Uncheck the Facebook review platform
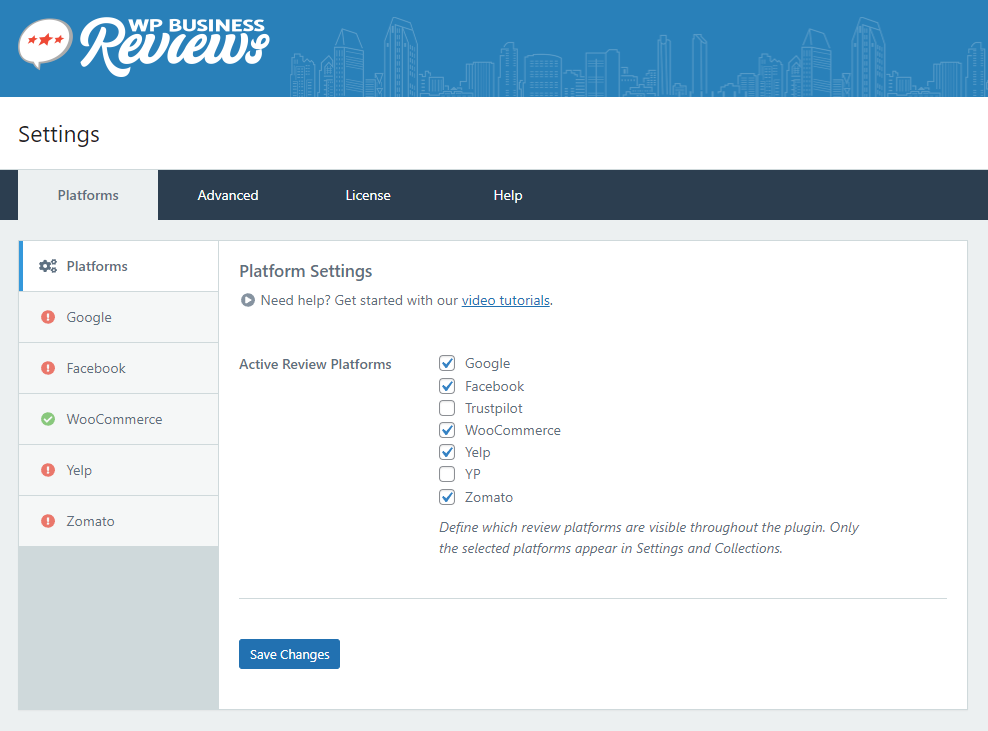Image resolution: width=988 pixels, height=731 pixels. pos(446,385)
